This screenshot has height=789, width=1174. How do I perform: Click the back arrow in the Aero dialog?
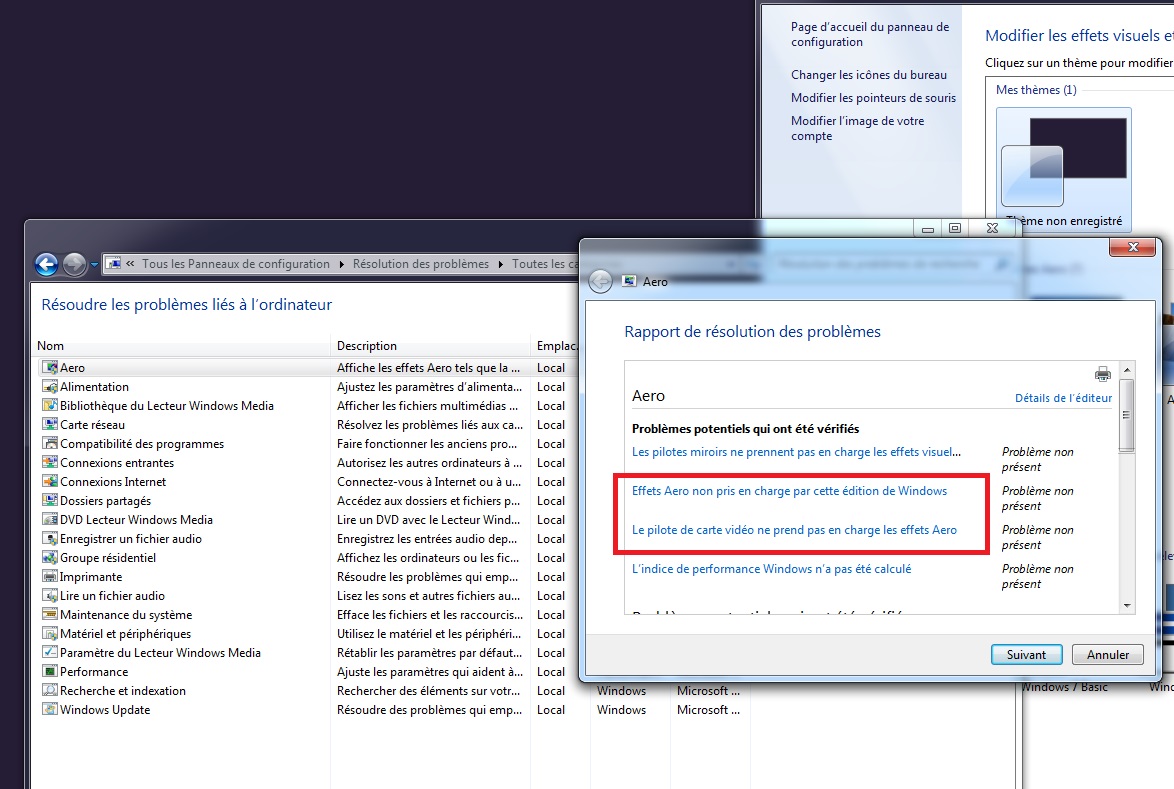pos(600,281)
